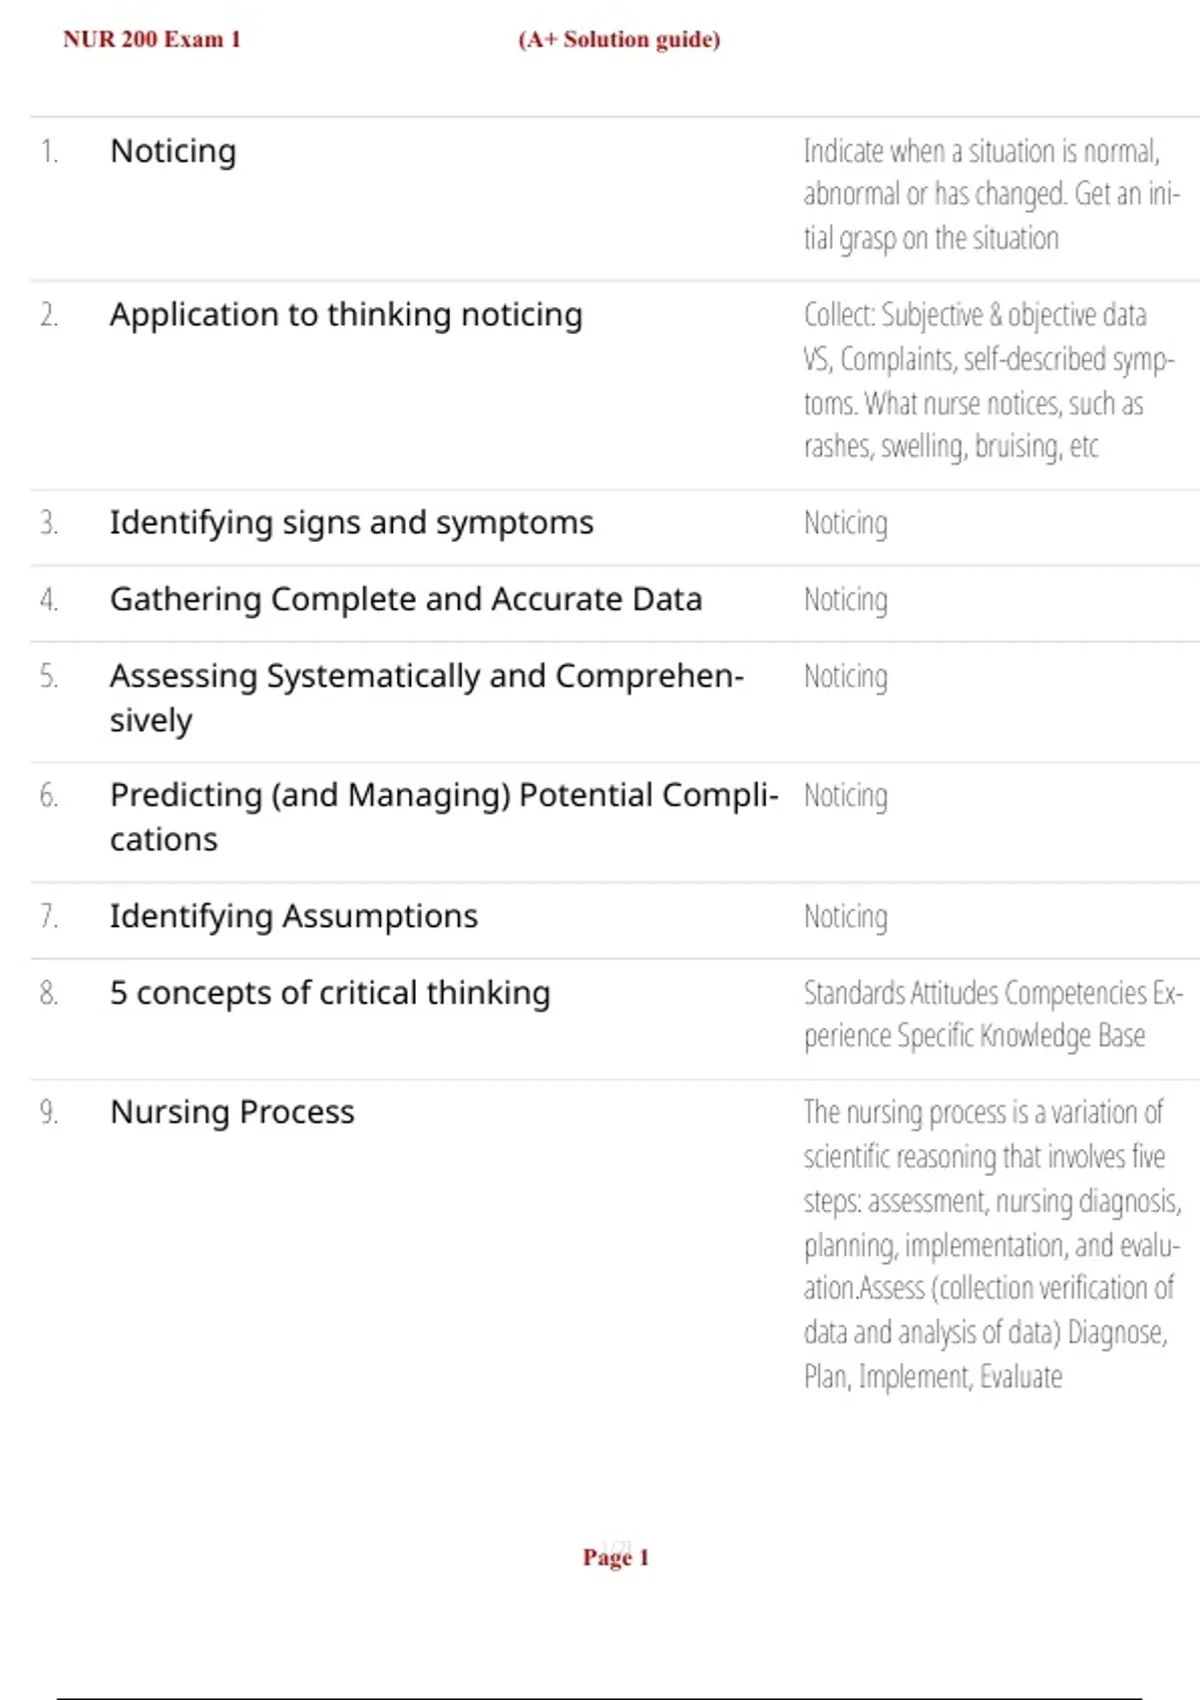1200x1700 pixels.
Task: Click the 'NUR 200 Exam 1' header
Action: (x=152, y=40)
